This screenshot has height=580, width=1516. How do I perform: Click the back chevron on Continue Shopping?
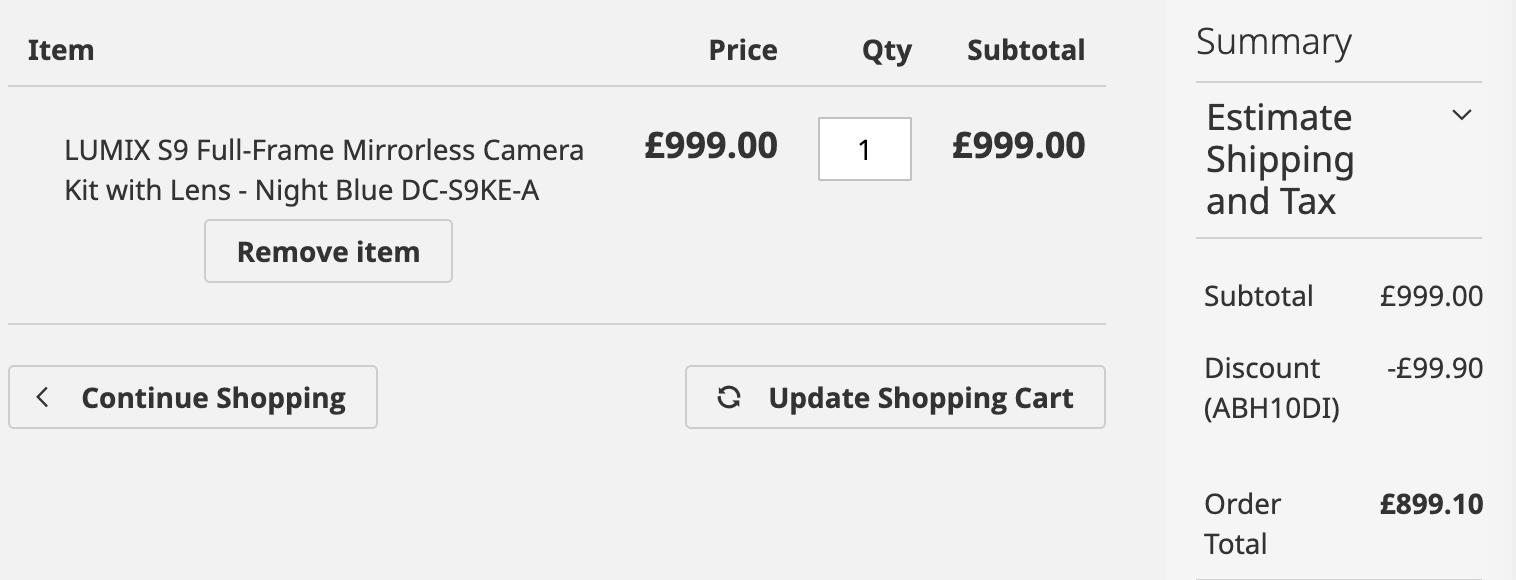[42, 398]
